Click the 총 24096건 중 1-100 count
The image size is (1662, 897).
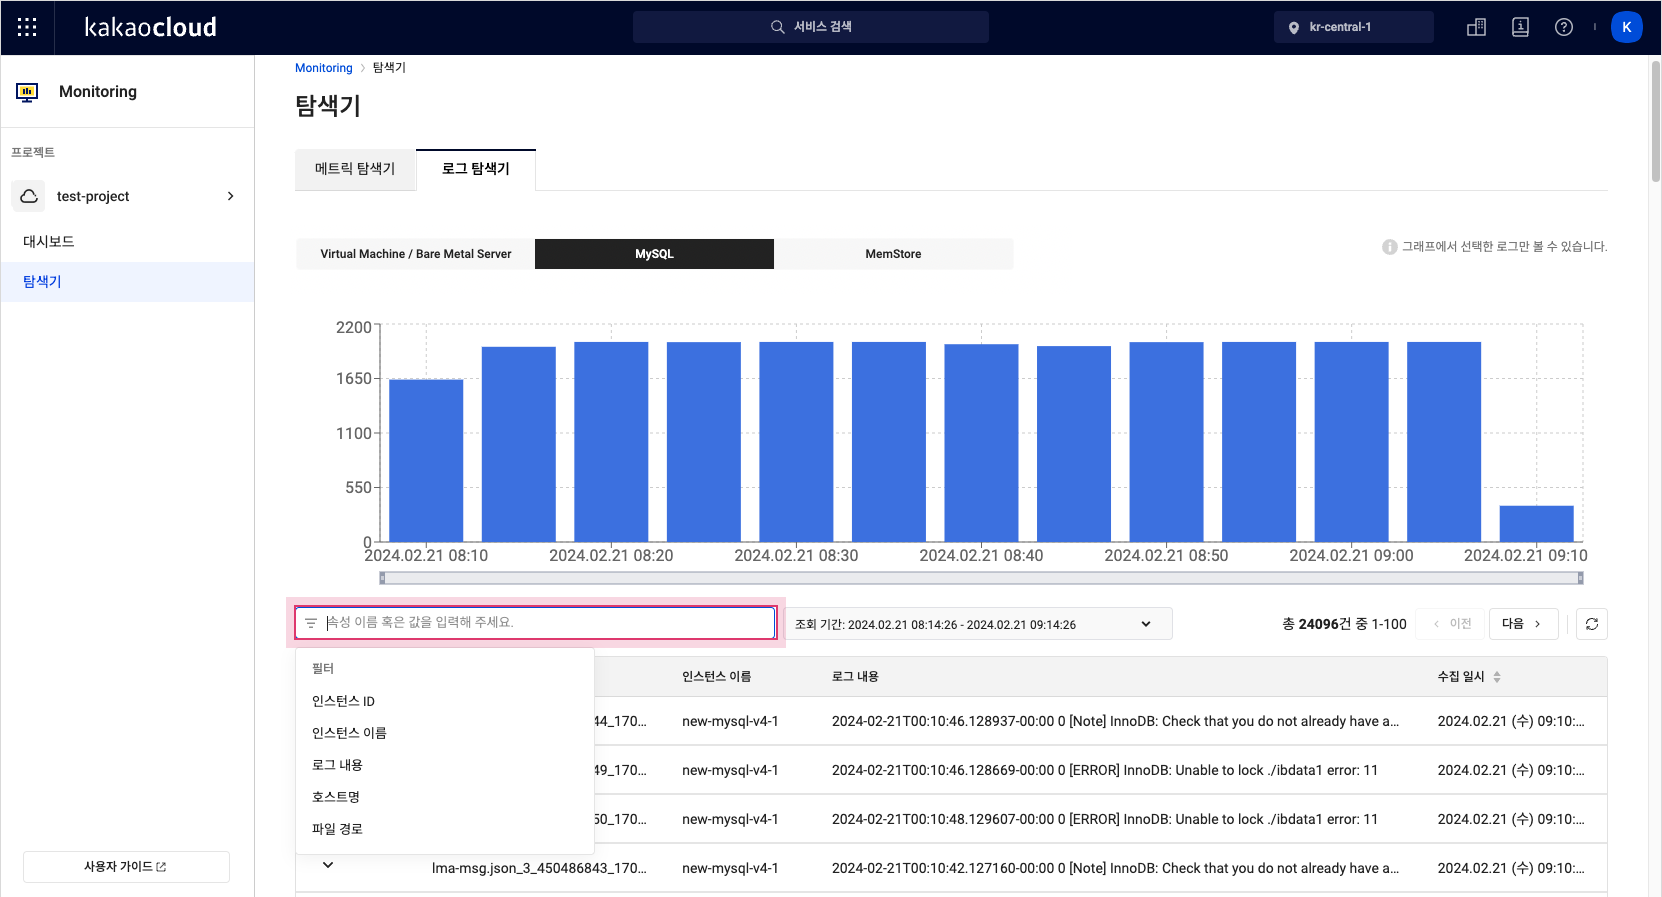tap(1344, 624)
